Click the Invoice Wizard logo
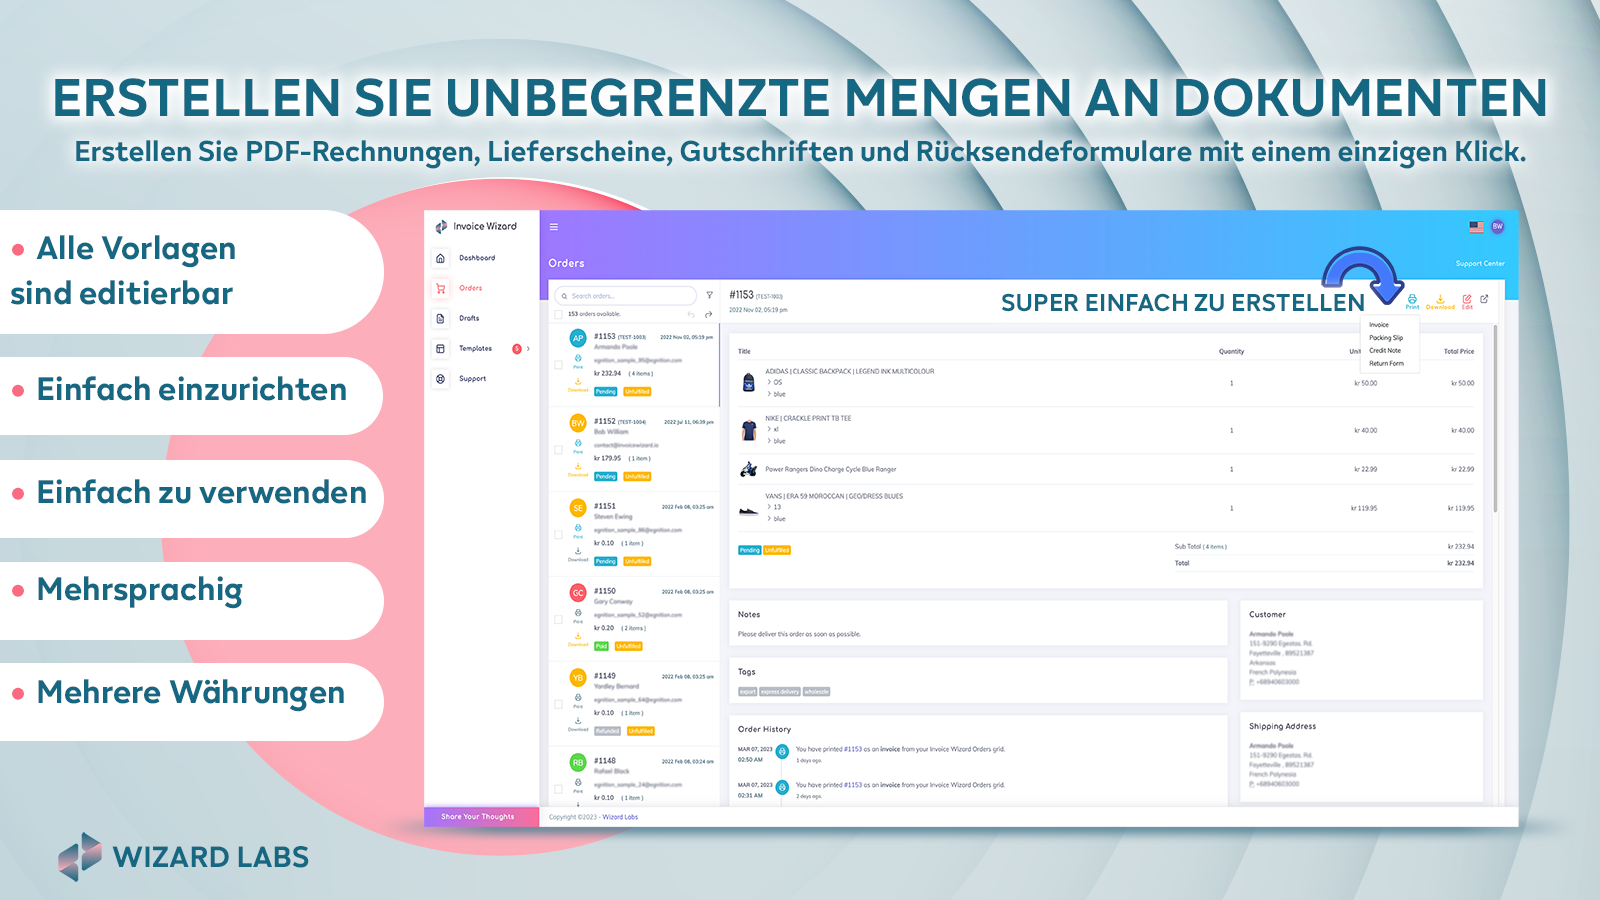This screenshot has width=1600, height=900. pyautogui.click(x=476, y=227)
